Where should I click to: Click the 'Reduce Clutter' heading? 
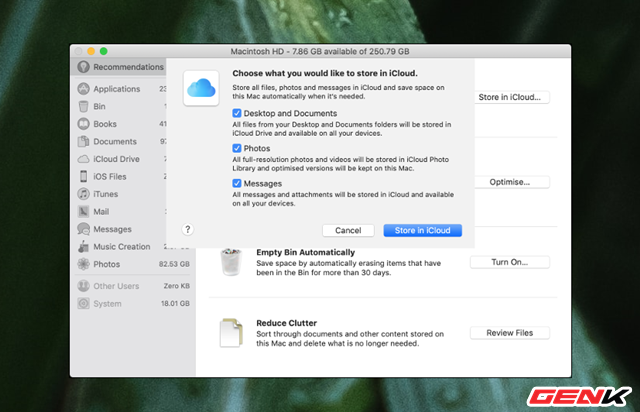[286, 323]
